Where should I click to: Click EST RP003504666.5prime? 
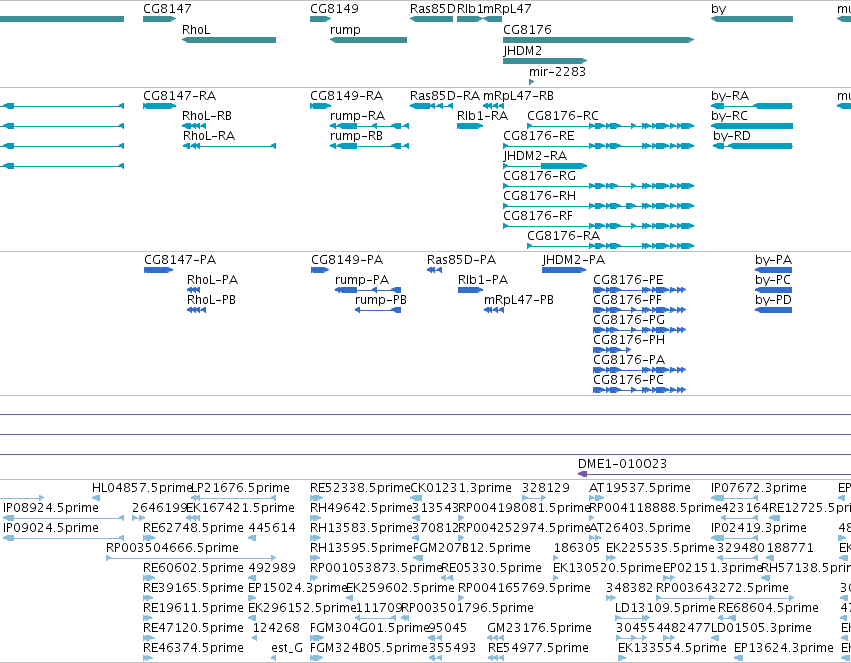pyautogui.click(x=173, y=548)
